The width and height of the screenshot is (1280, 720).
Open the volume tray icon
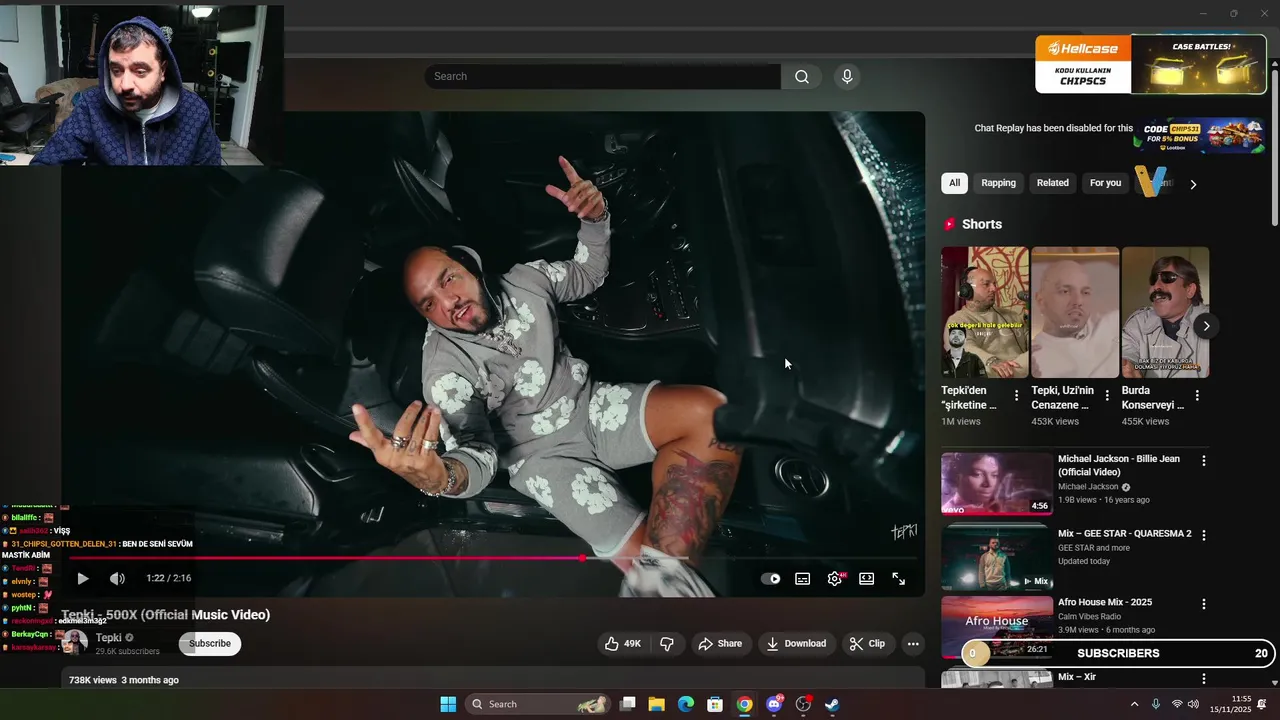(1193, 704)
